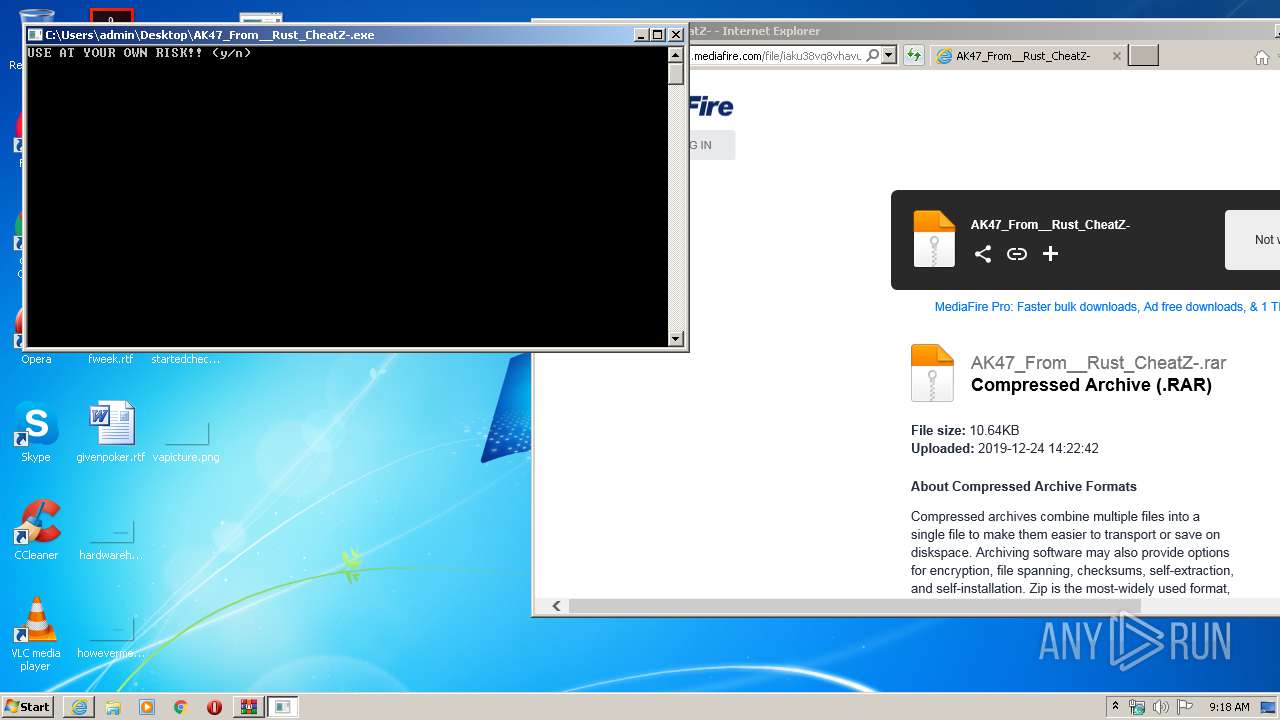Click the share icon in MediaFire file banner
This screenshot has height=720, width=1280.
tap(983, 254)
